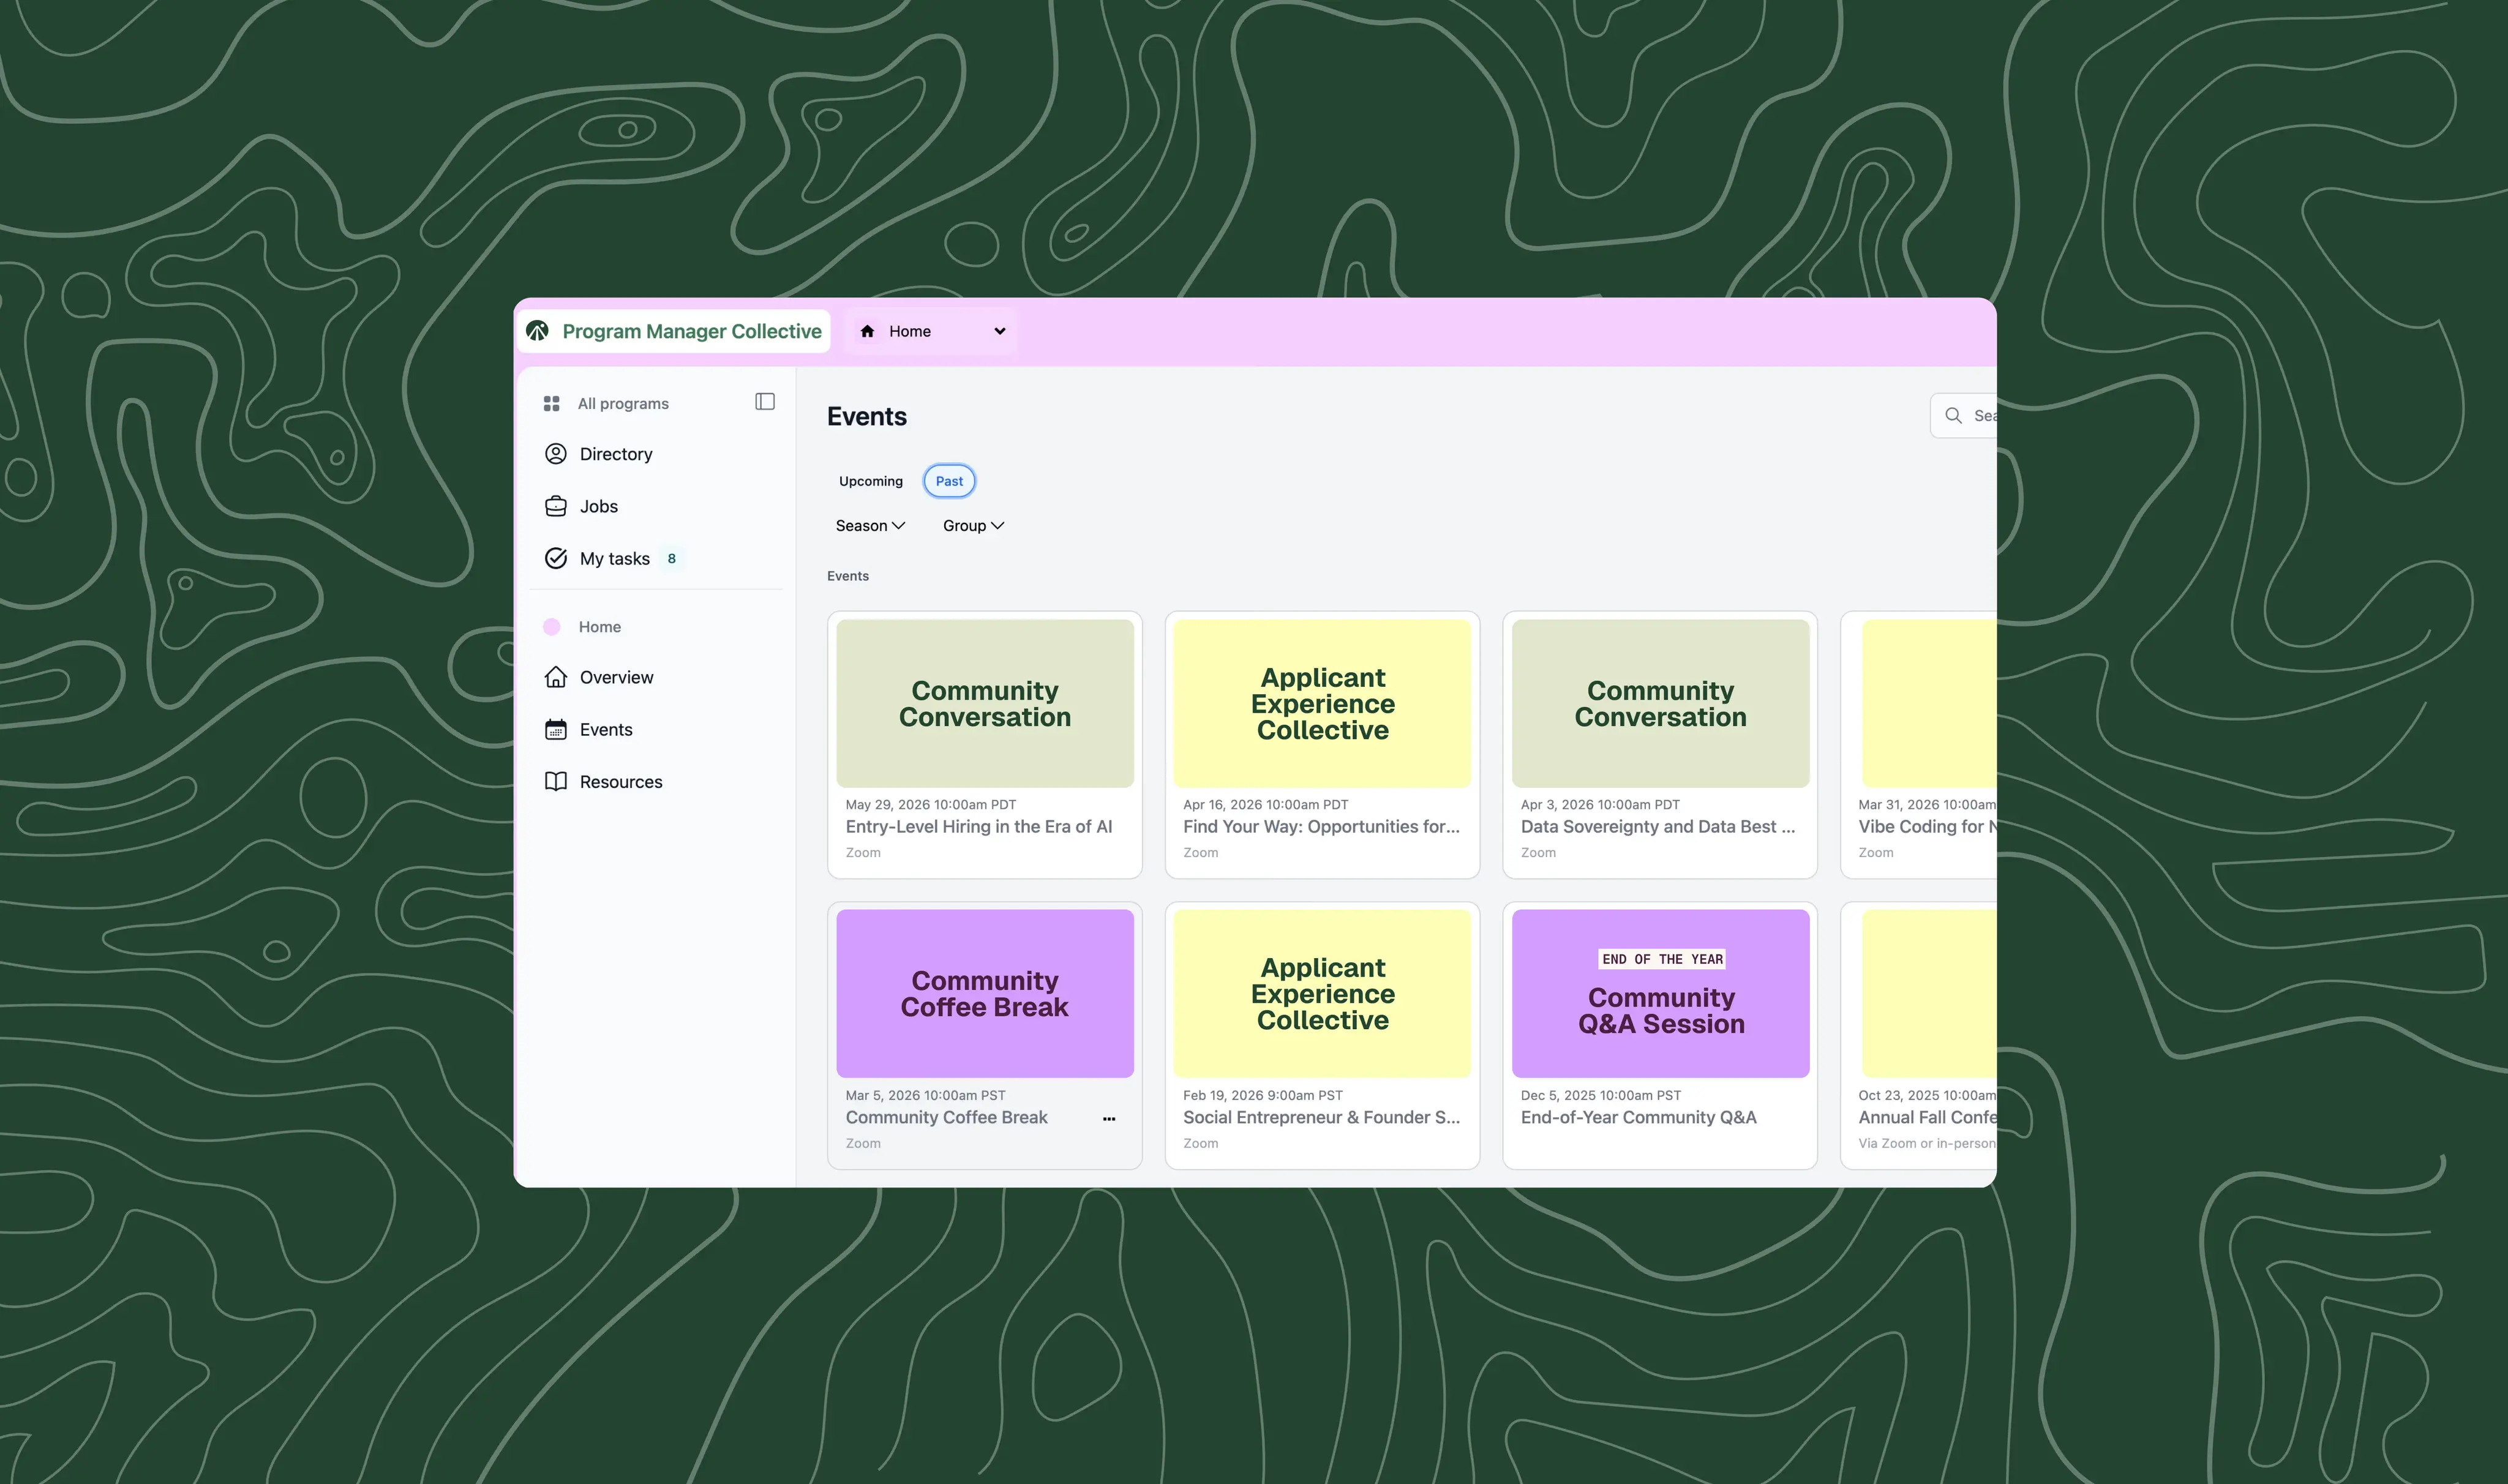Open Resources in sidebar
Viewport: 2508px width, 1484px height.
(x=621, y=781)
